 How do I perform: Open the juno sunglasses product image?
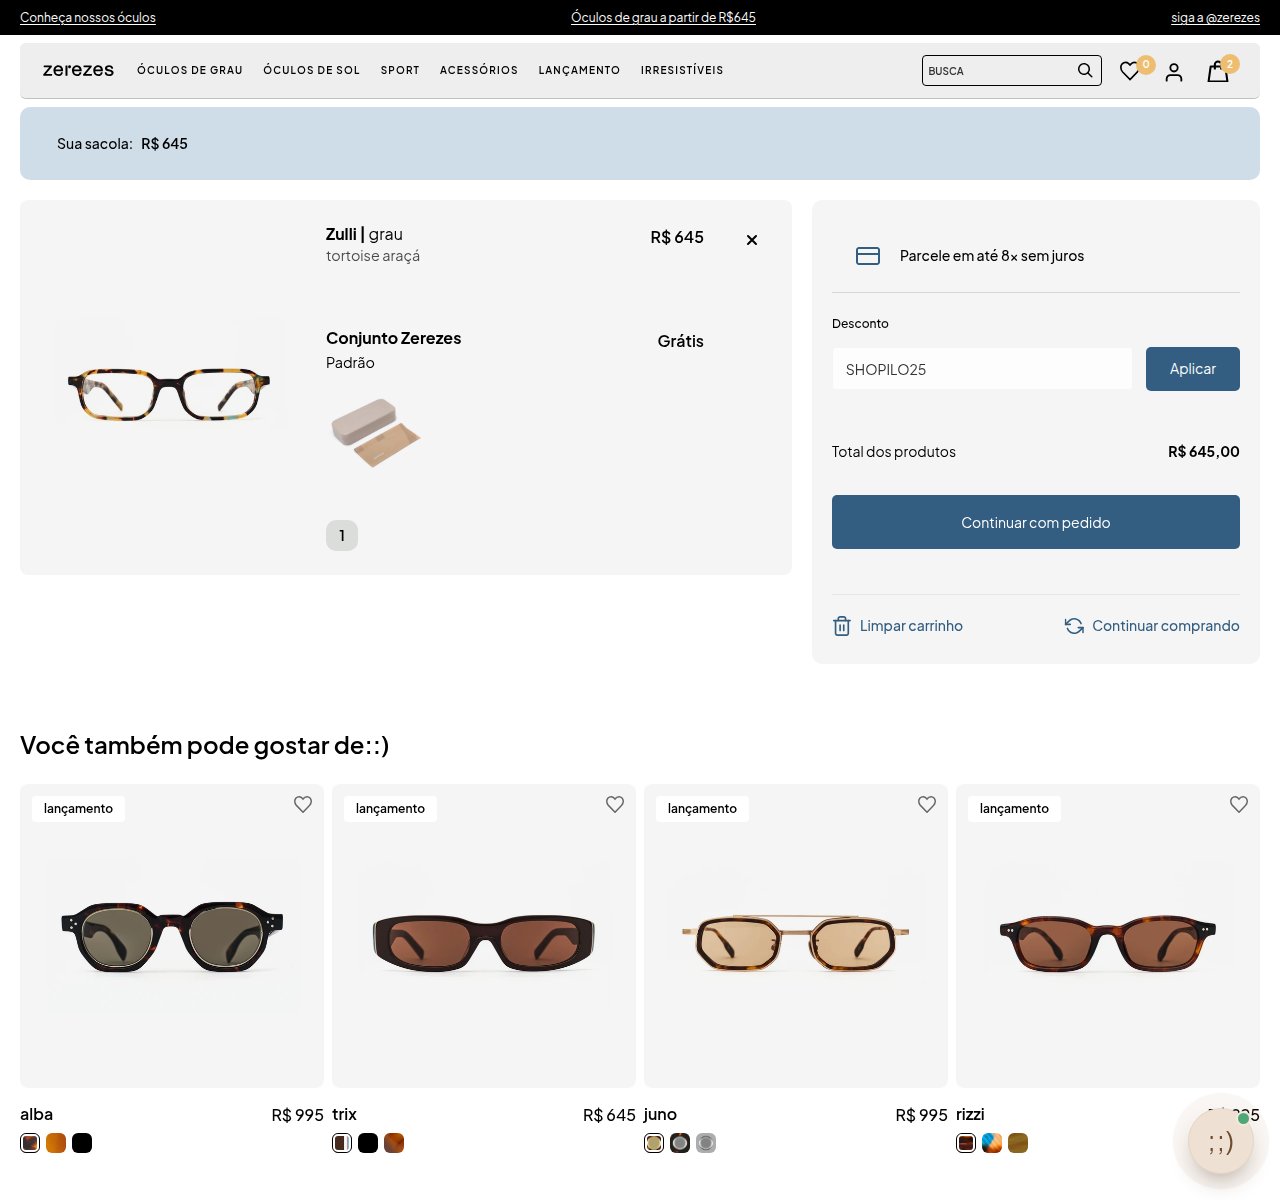796,936
